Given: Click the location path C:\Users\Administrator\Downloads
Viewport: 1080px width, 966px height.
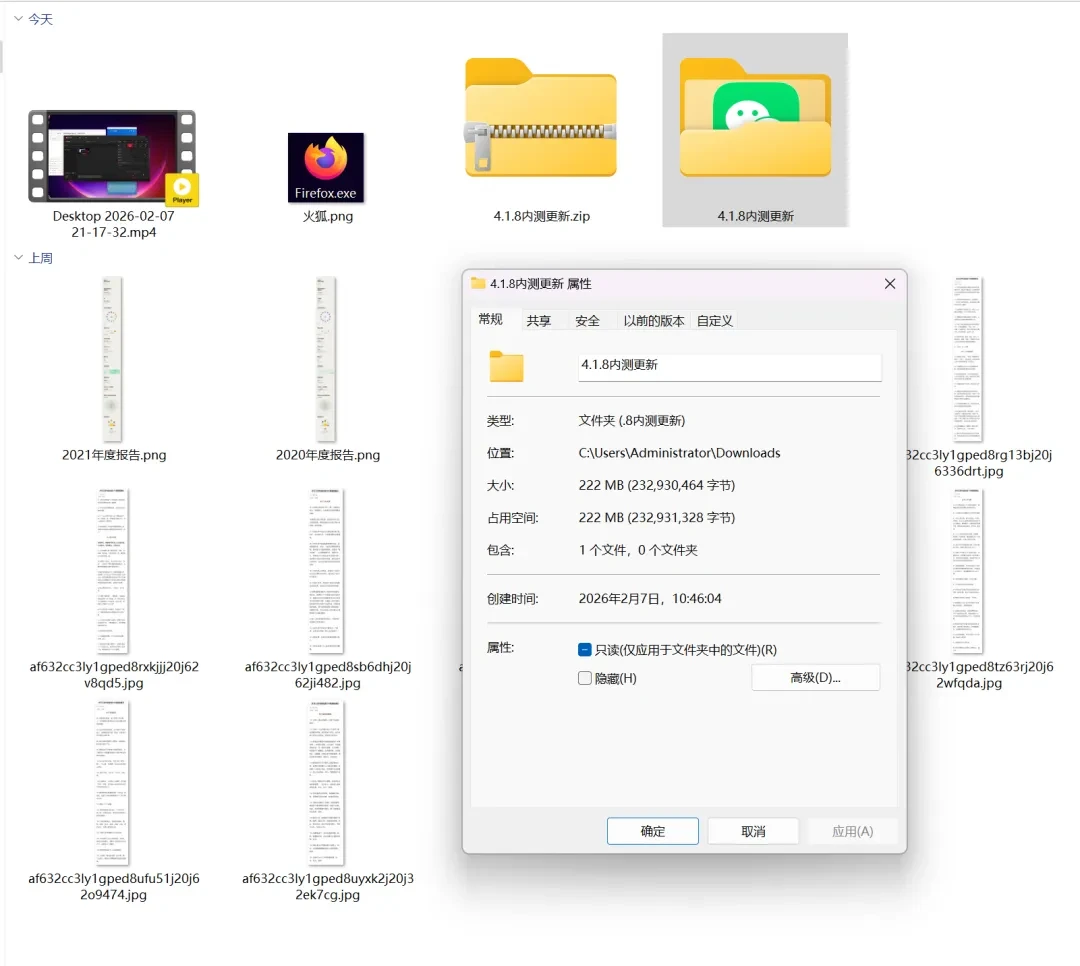Looking at the screenshot, I should coord(679,453).
